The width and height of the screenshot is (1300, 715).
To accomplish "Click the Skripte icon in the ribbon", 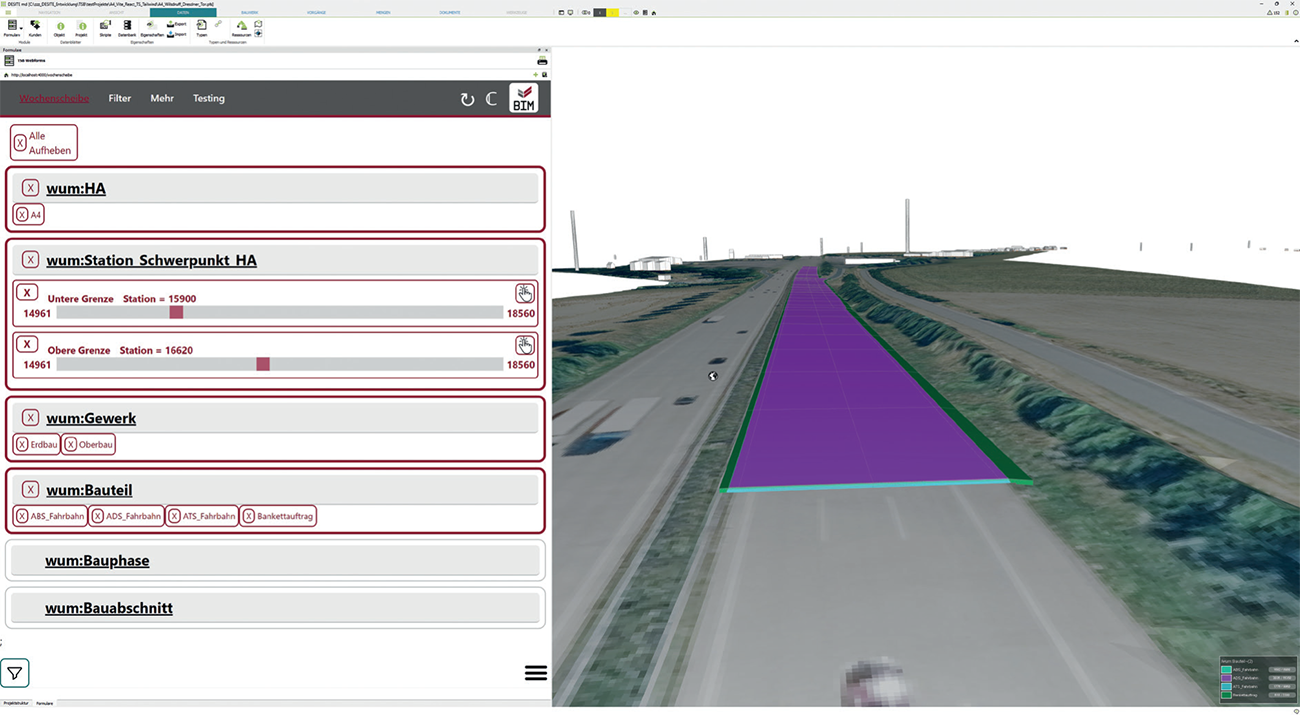I will pos(105,28).
